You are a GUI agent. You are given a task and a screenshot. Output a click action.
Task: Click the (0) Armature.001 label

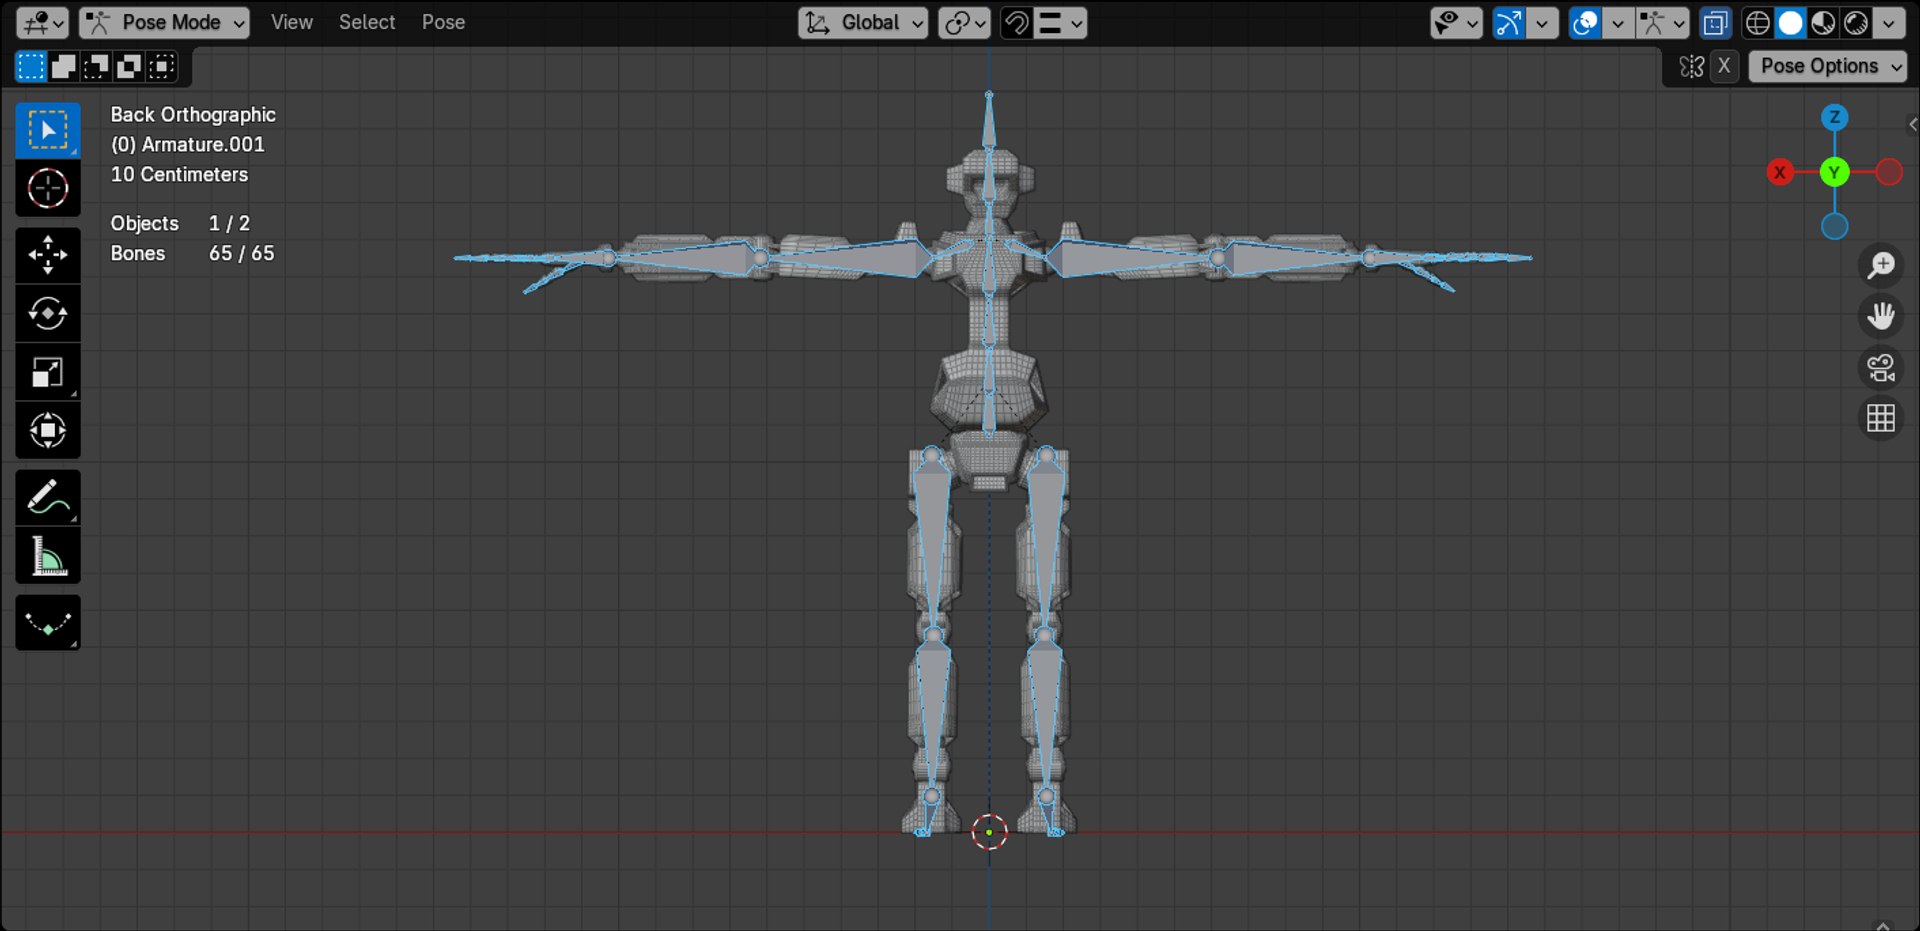pyautogui.click(x=188, y=145)
